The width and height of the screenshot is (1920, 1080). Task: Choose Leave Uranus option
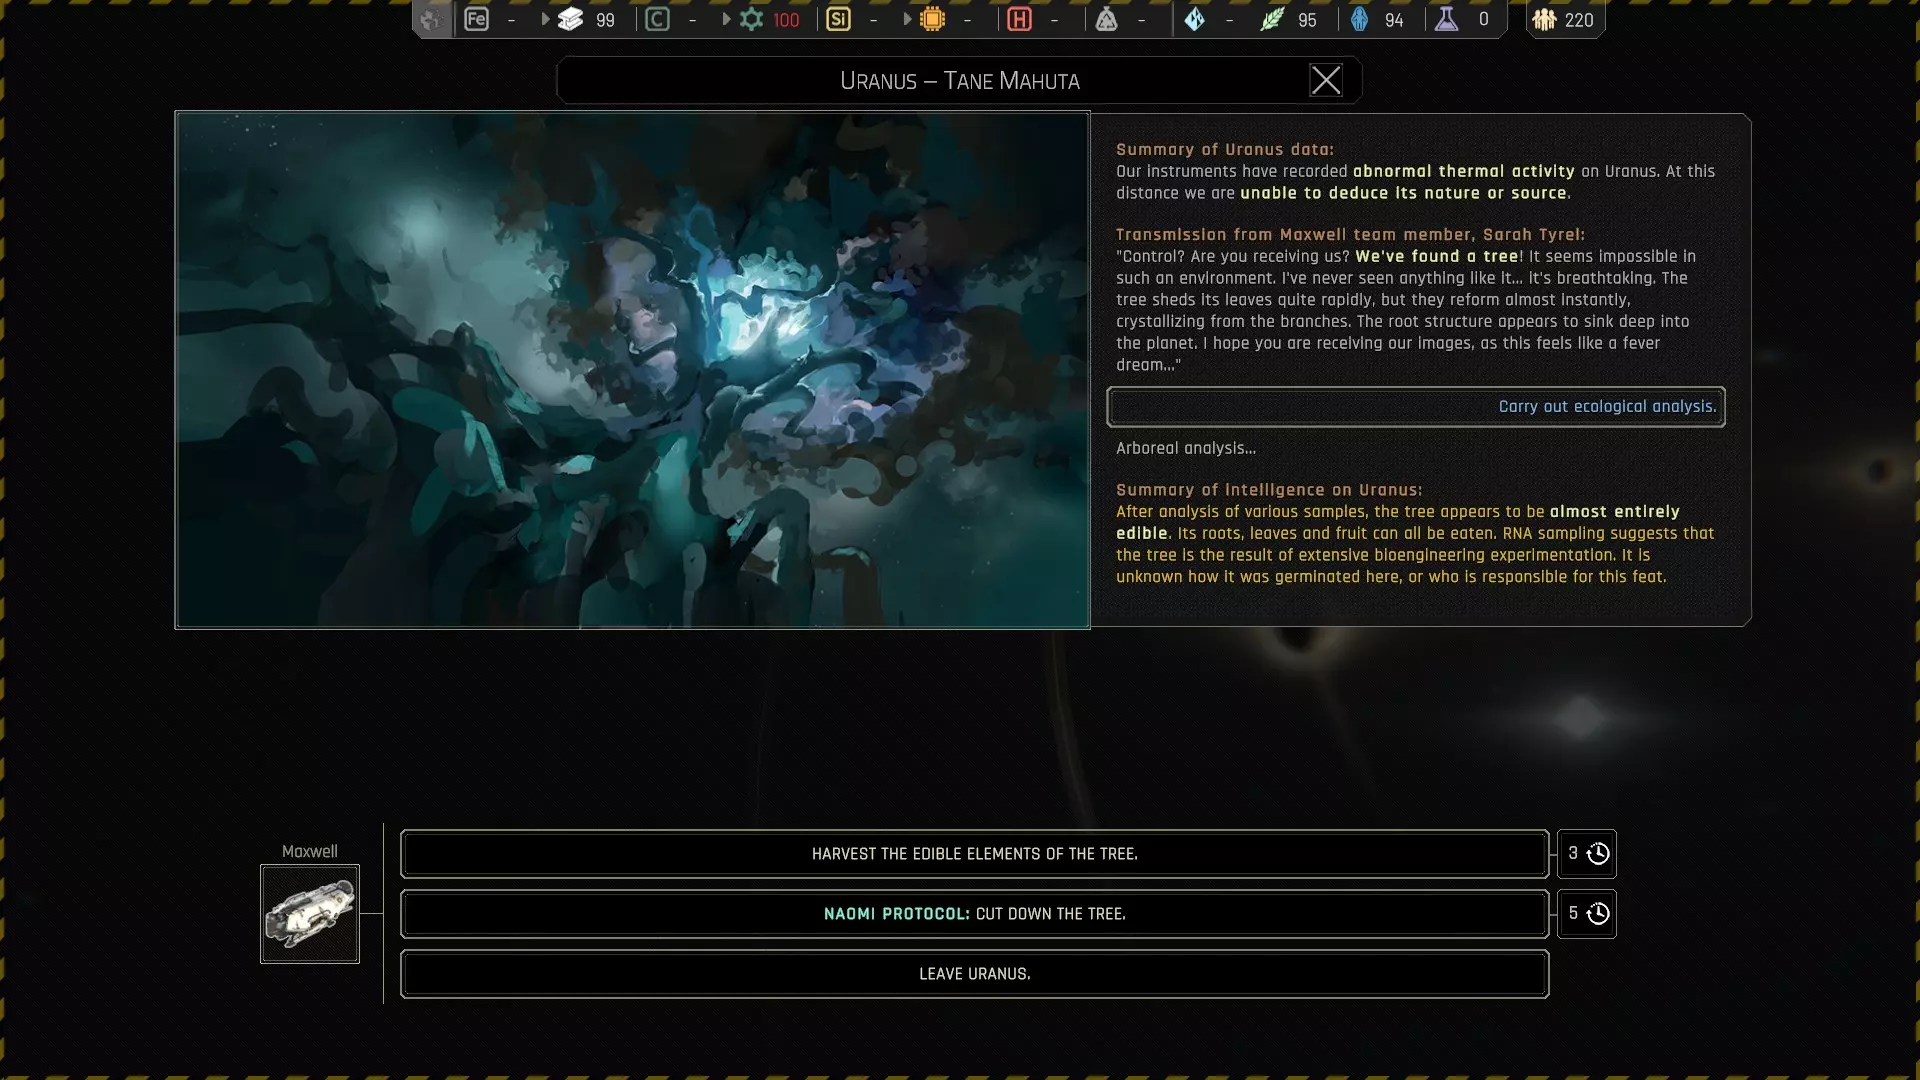pos(974,974)
